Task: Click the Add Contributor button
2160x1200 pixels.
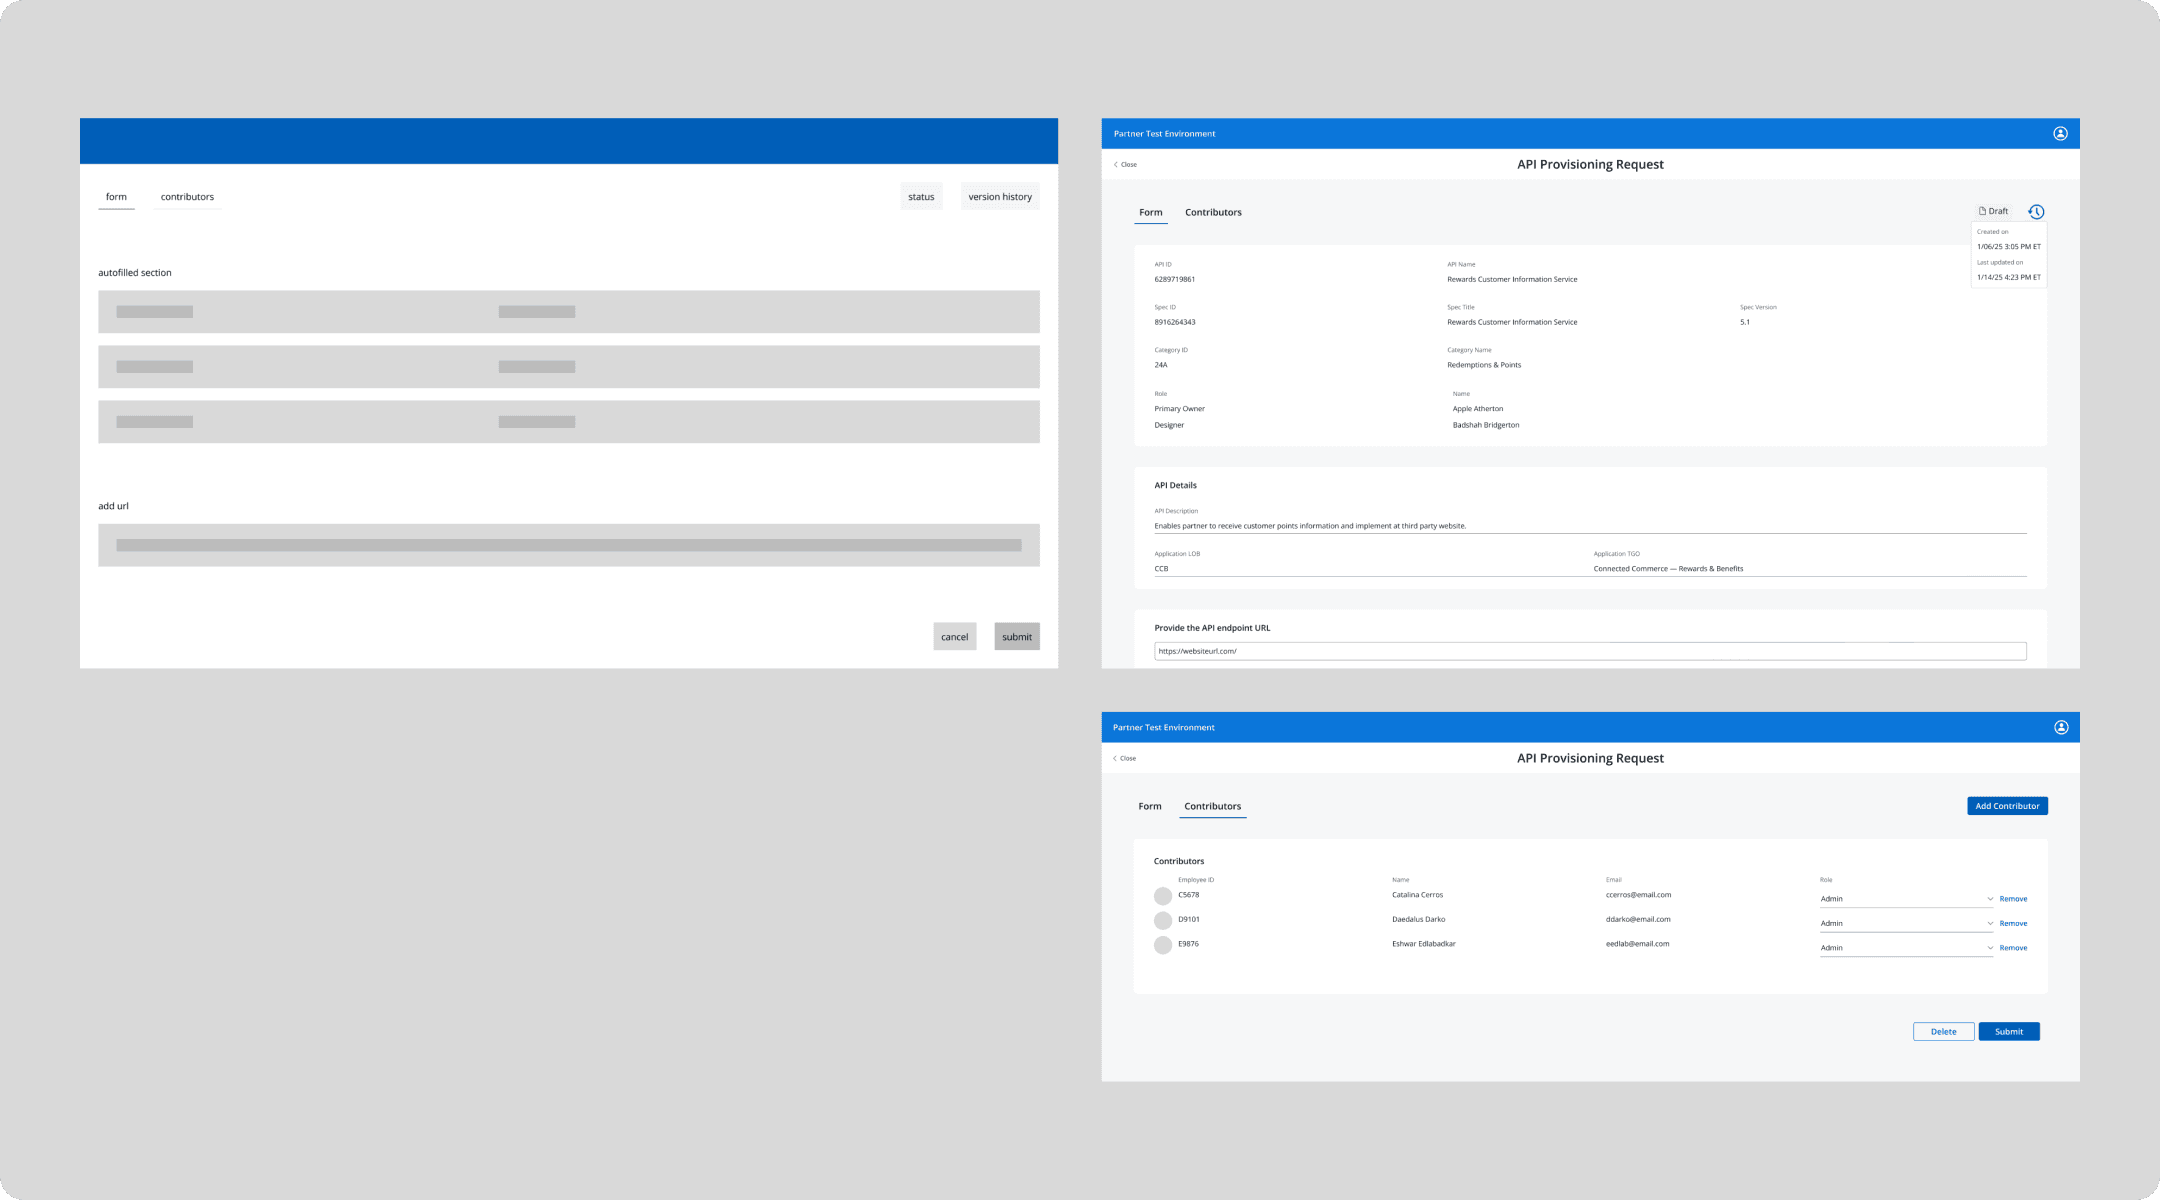Action: point(2006,806)
